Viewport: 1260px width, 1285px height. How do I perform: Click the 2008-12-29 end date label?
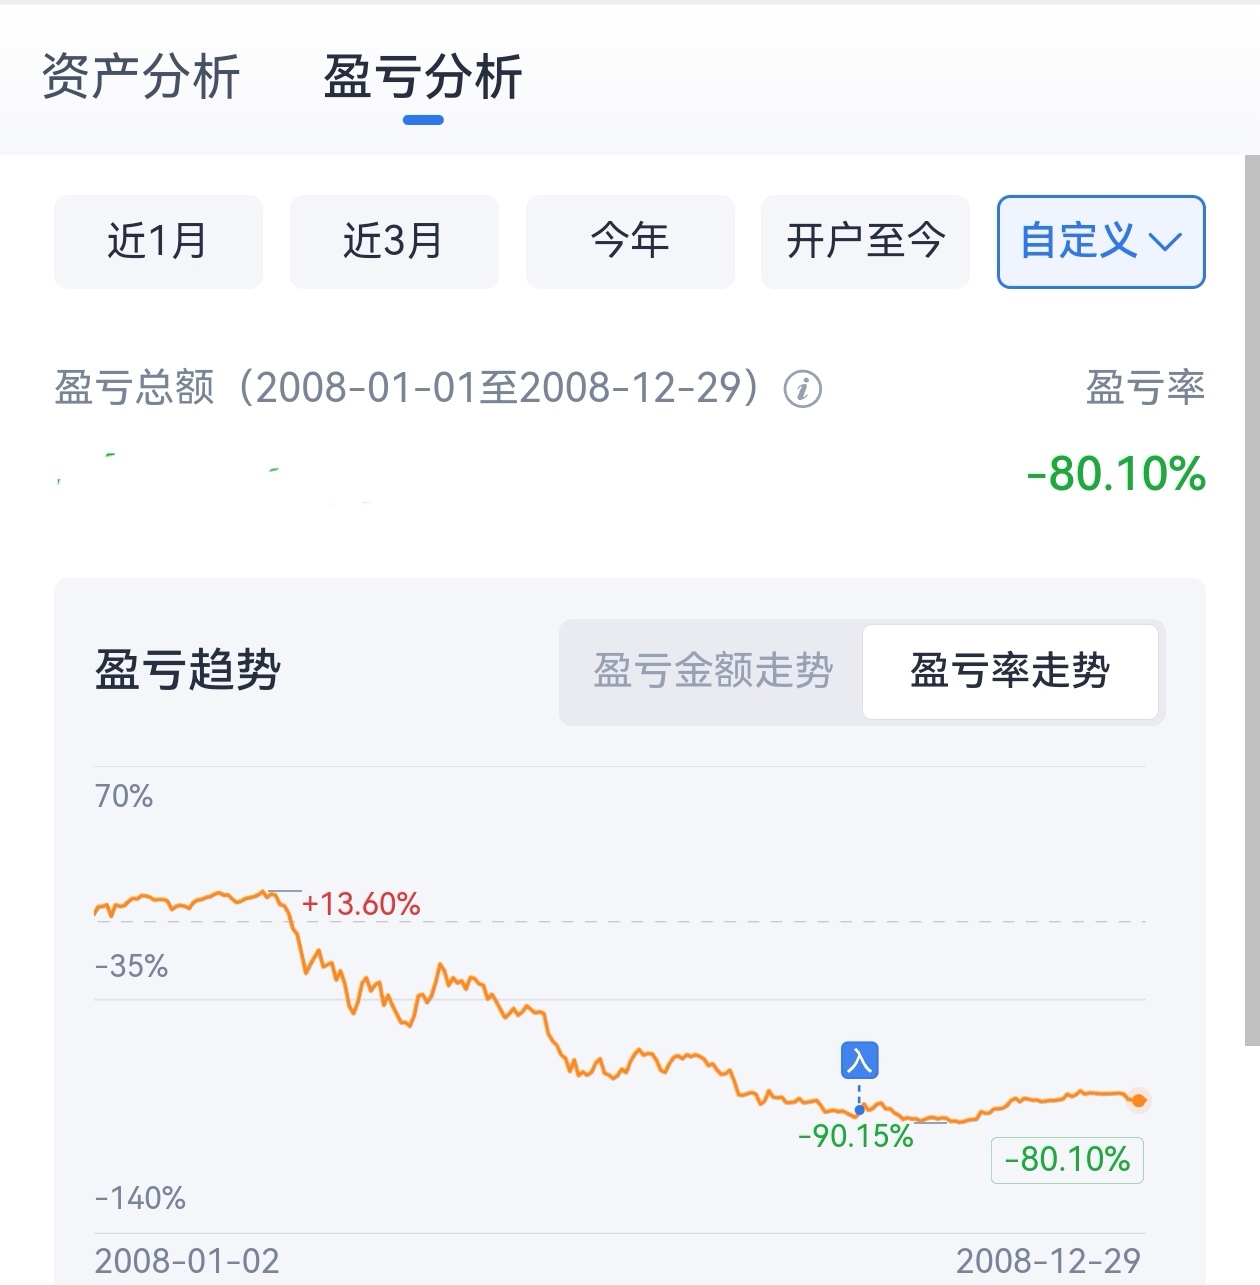coord(1048,1261)
